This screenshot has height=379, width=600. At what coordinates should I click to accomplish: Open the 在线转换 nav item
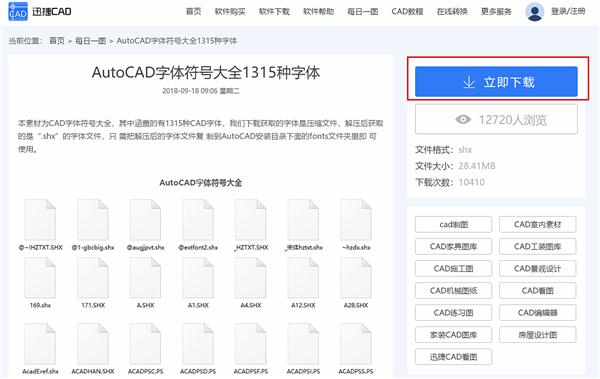pyautogui.click(x=452, y=11)
